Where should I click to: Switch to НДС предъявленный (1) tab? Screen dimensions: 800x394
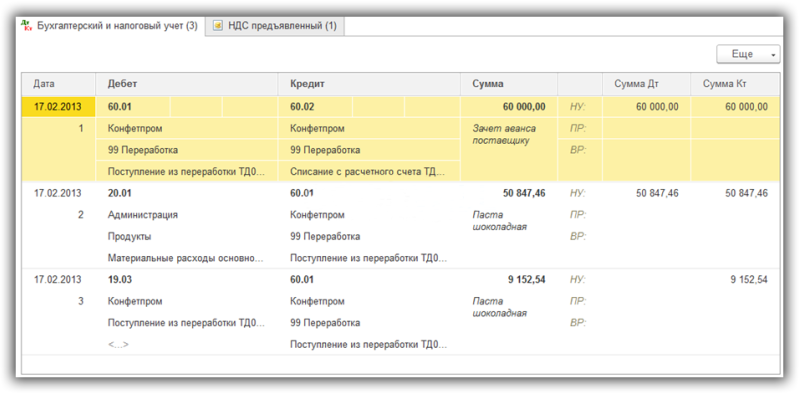tap(275, 26)
